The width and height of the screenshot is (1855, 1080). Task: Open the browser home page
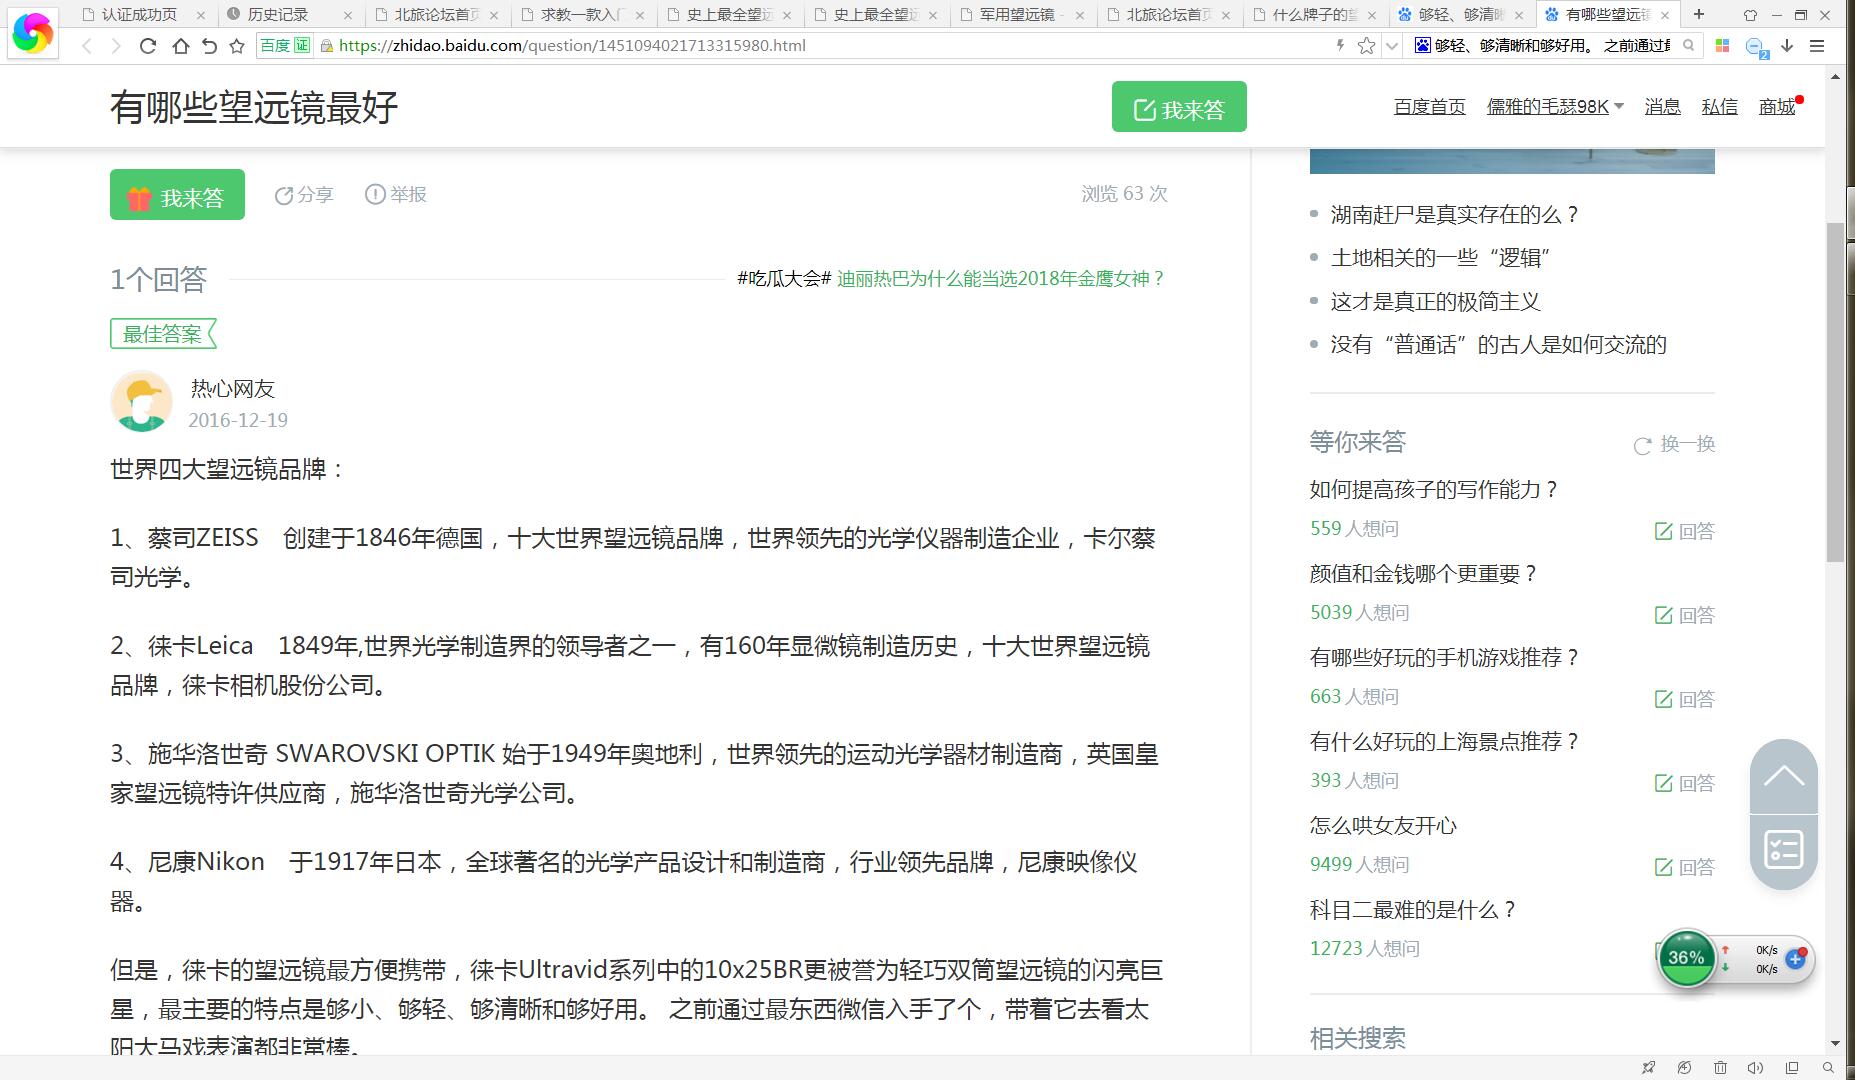coord(180,46)
